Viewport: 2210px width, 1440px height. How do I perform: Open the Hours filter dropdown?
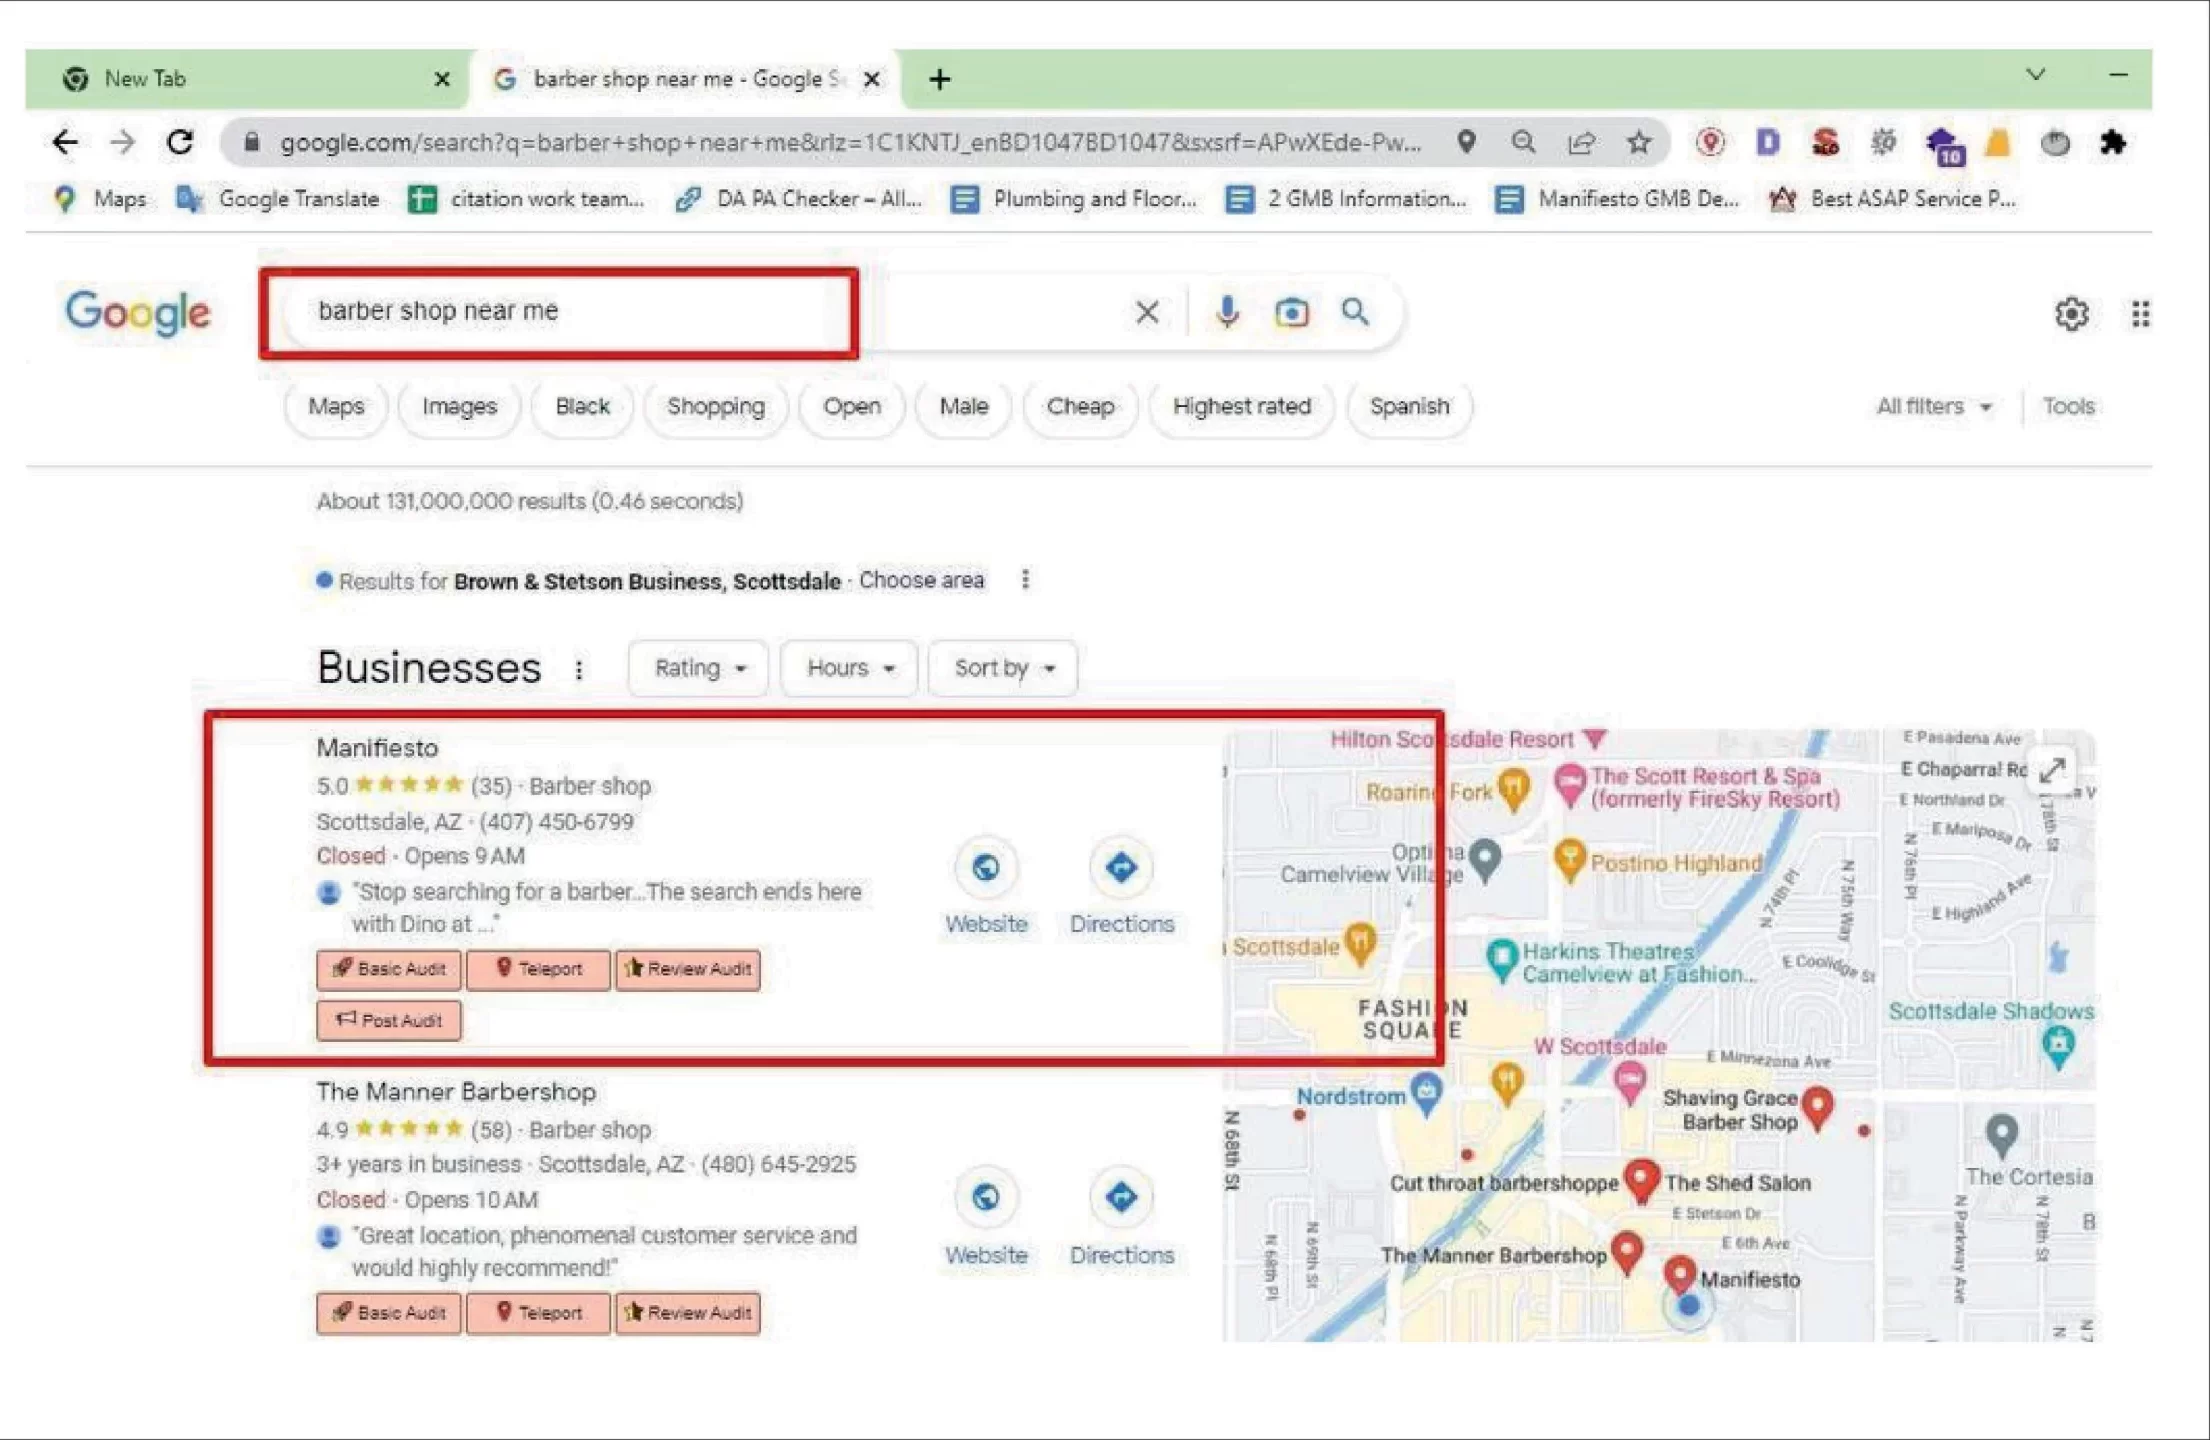pyautogui.click(x=849, y=668)
